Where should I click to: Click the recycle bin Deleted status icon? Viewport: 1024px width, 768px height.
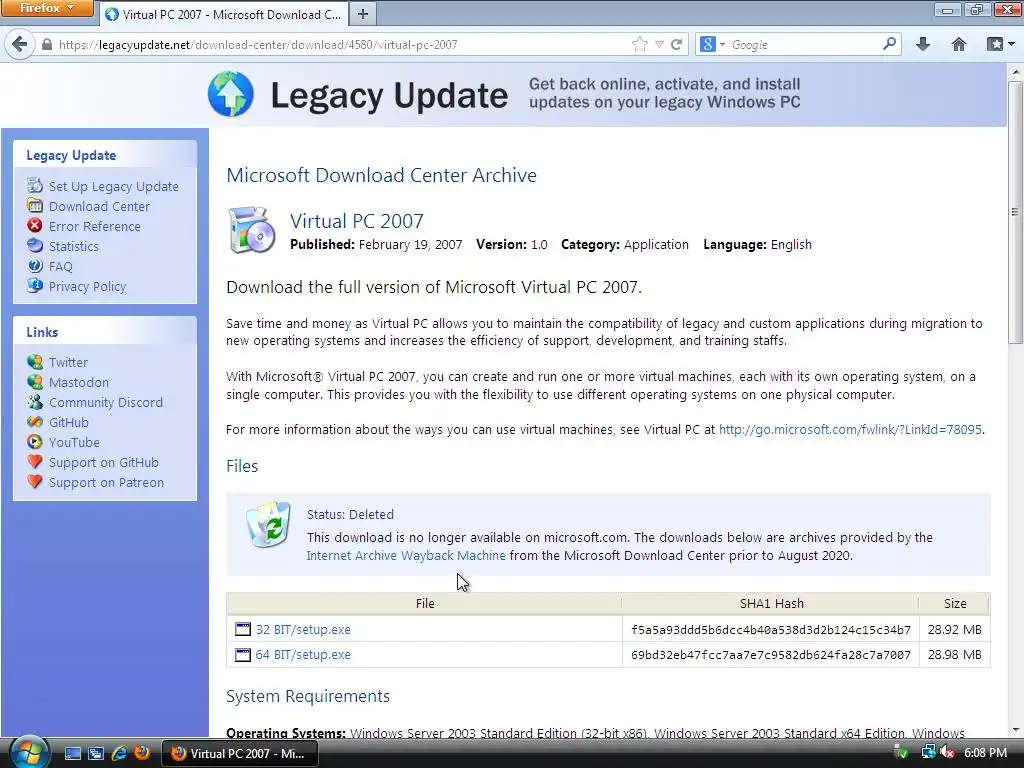[268, 524]
